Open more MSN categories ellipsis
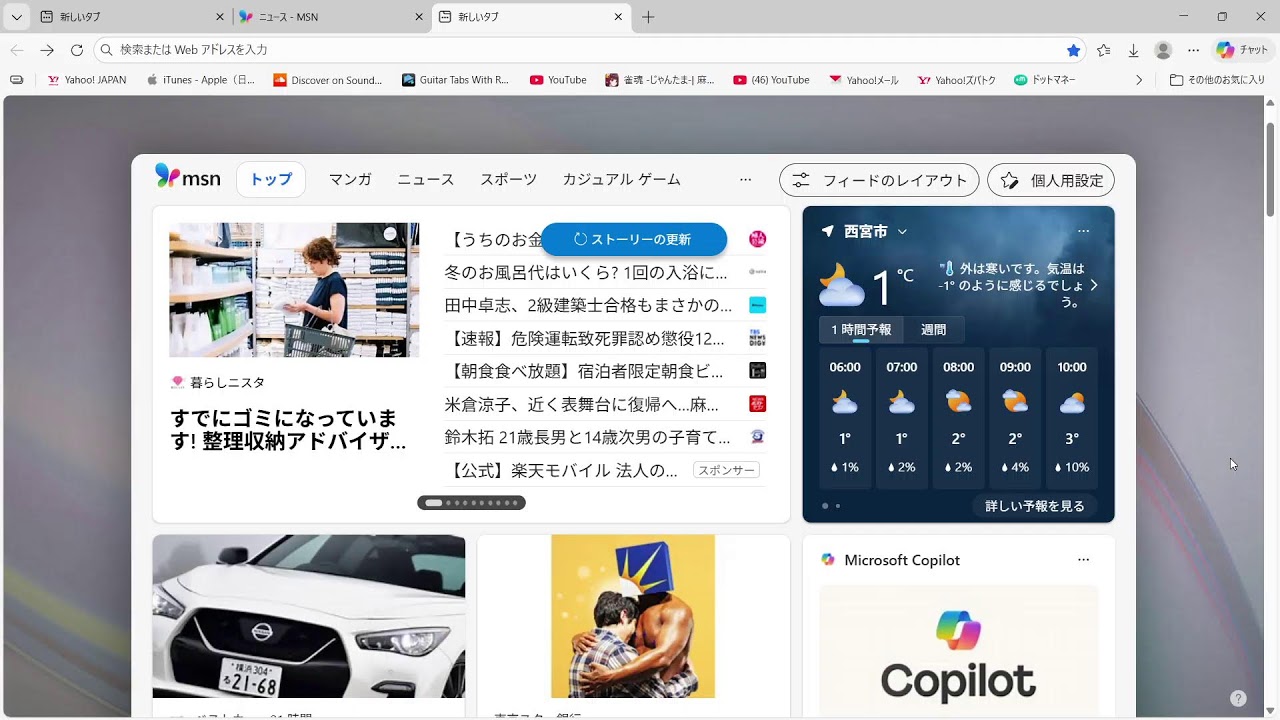 (x=745, y=180)
